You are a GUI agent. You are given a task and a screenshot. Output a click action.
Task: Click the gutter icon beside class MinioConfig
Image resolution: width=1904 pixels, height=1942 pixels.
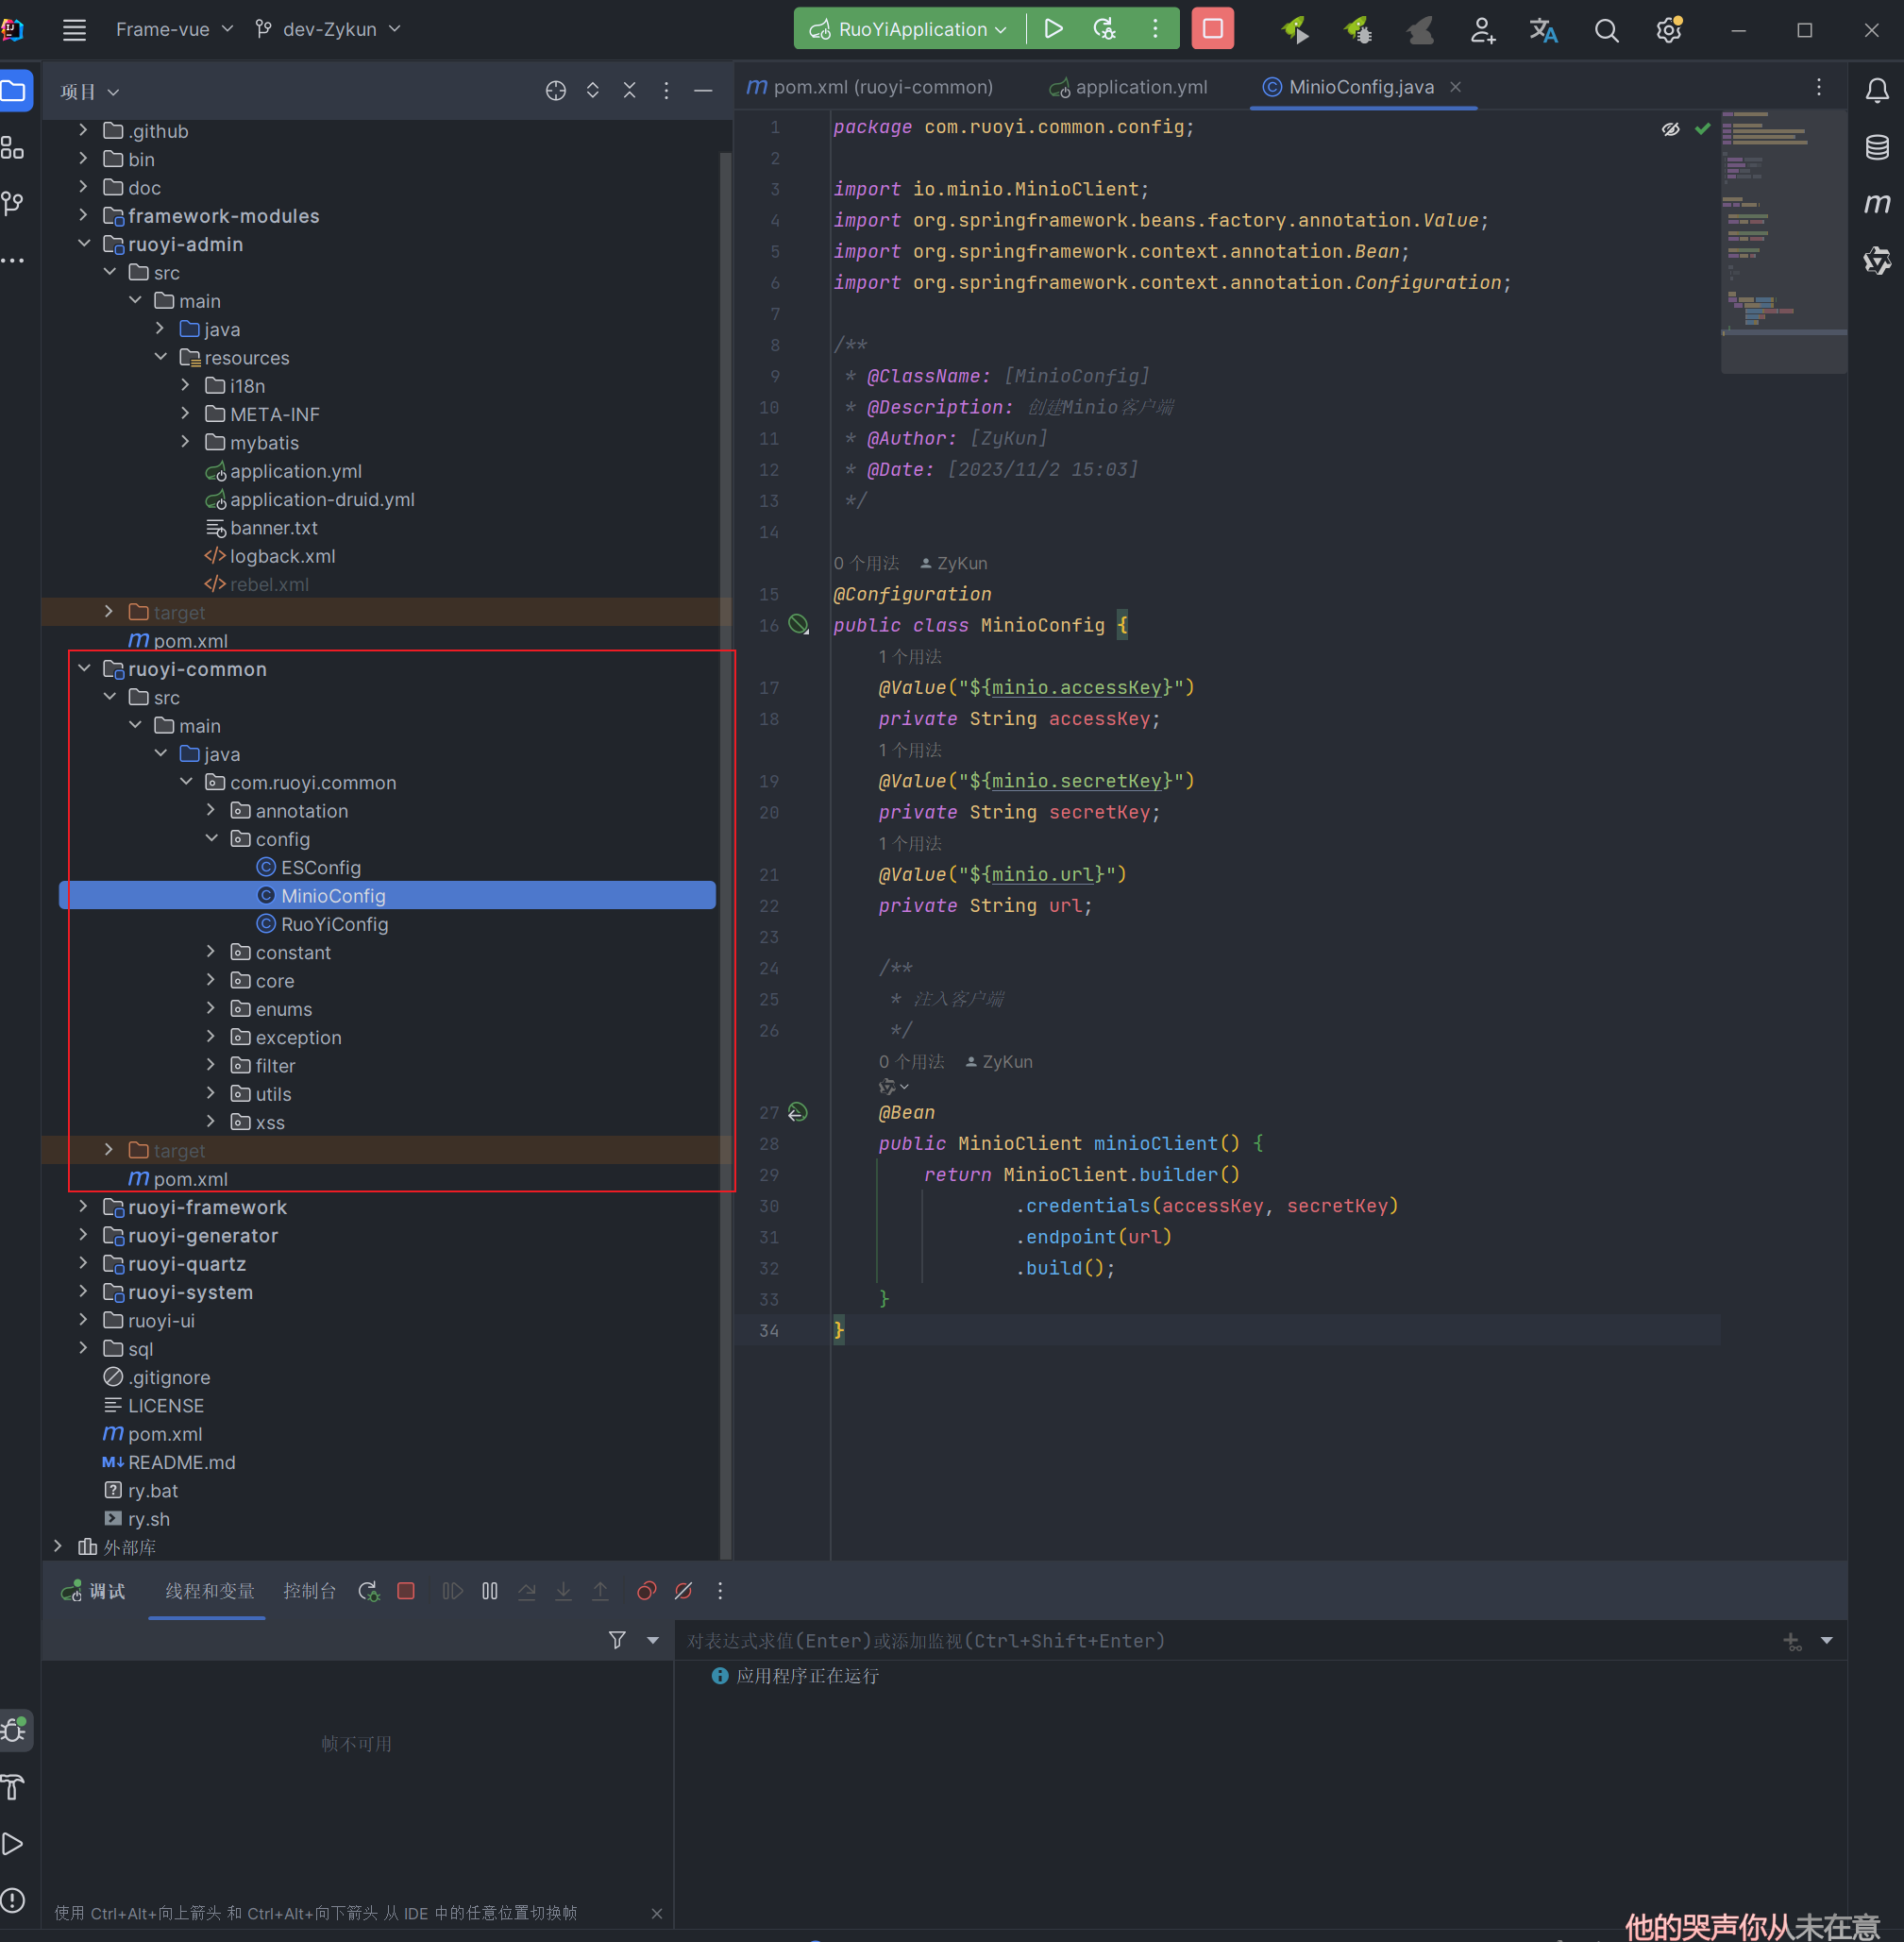pyautogui.click(x=798, y=625)
